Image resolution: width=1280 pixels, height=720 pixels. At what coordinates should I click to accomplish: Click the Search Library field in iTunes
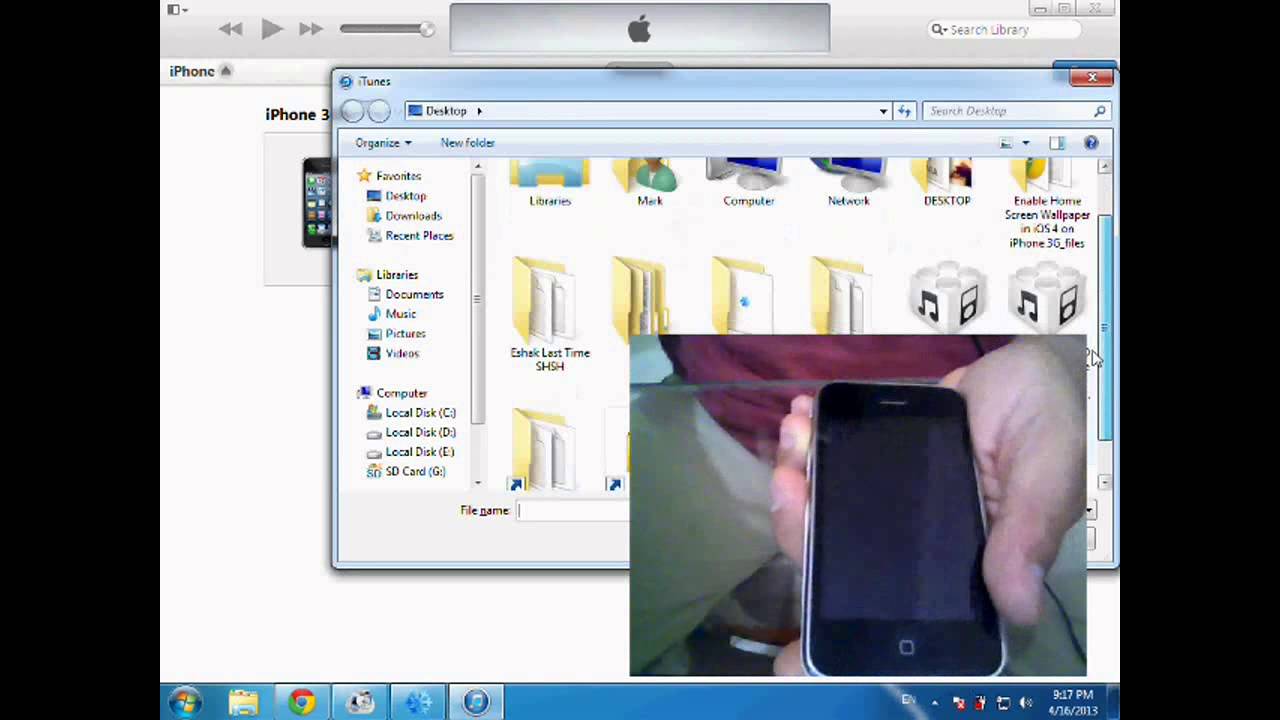[1005, 30]
